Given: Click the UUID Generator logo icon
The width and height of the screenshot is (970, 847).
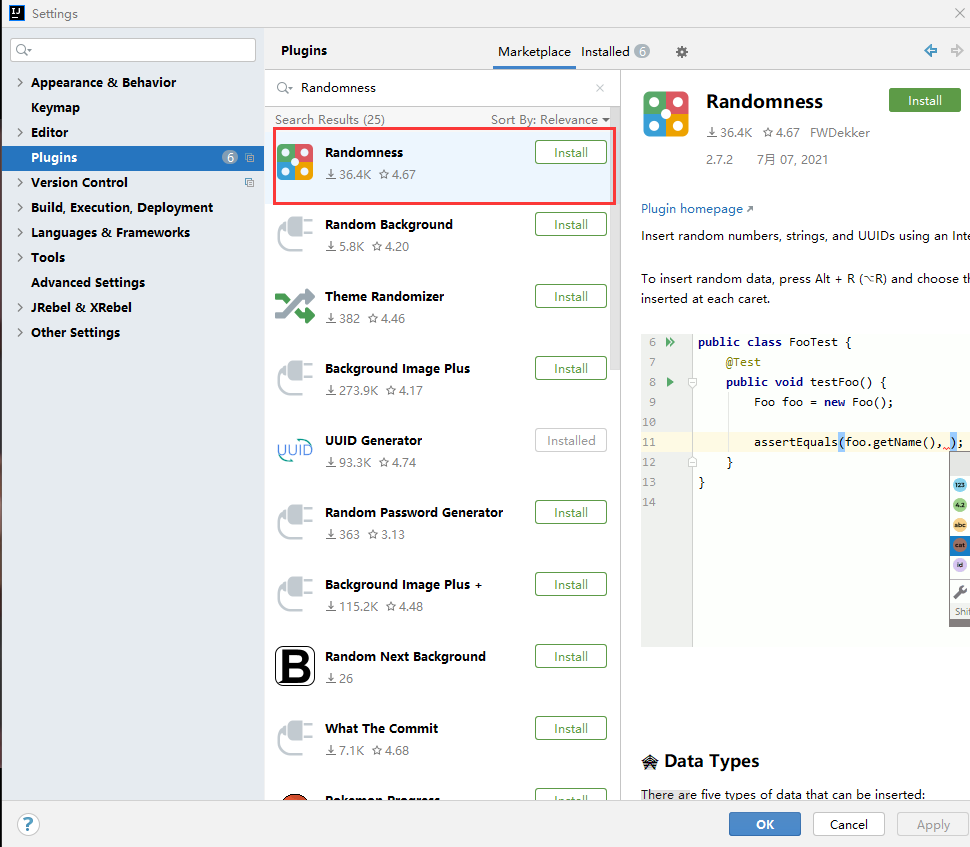Looking at the screenshot, I should coord(295,450).
